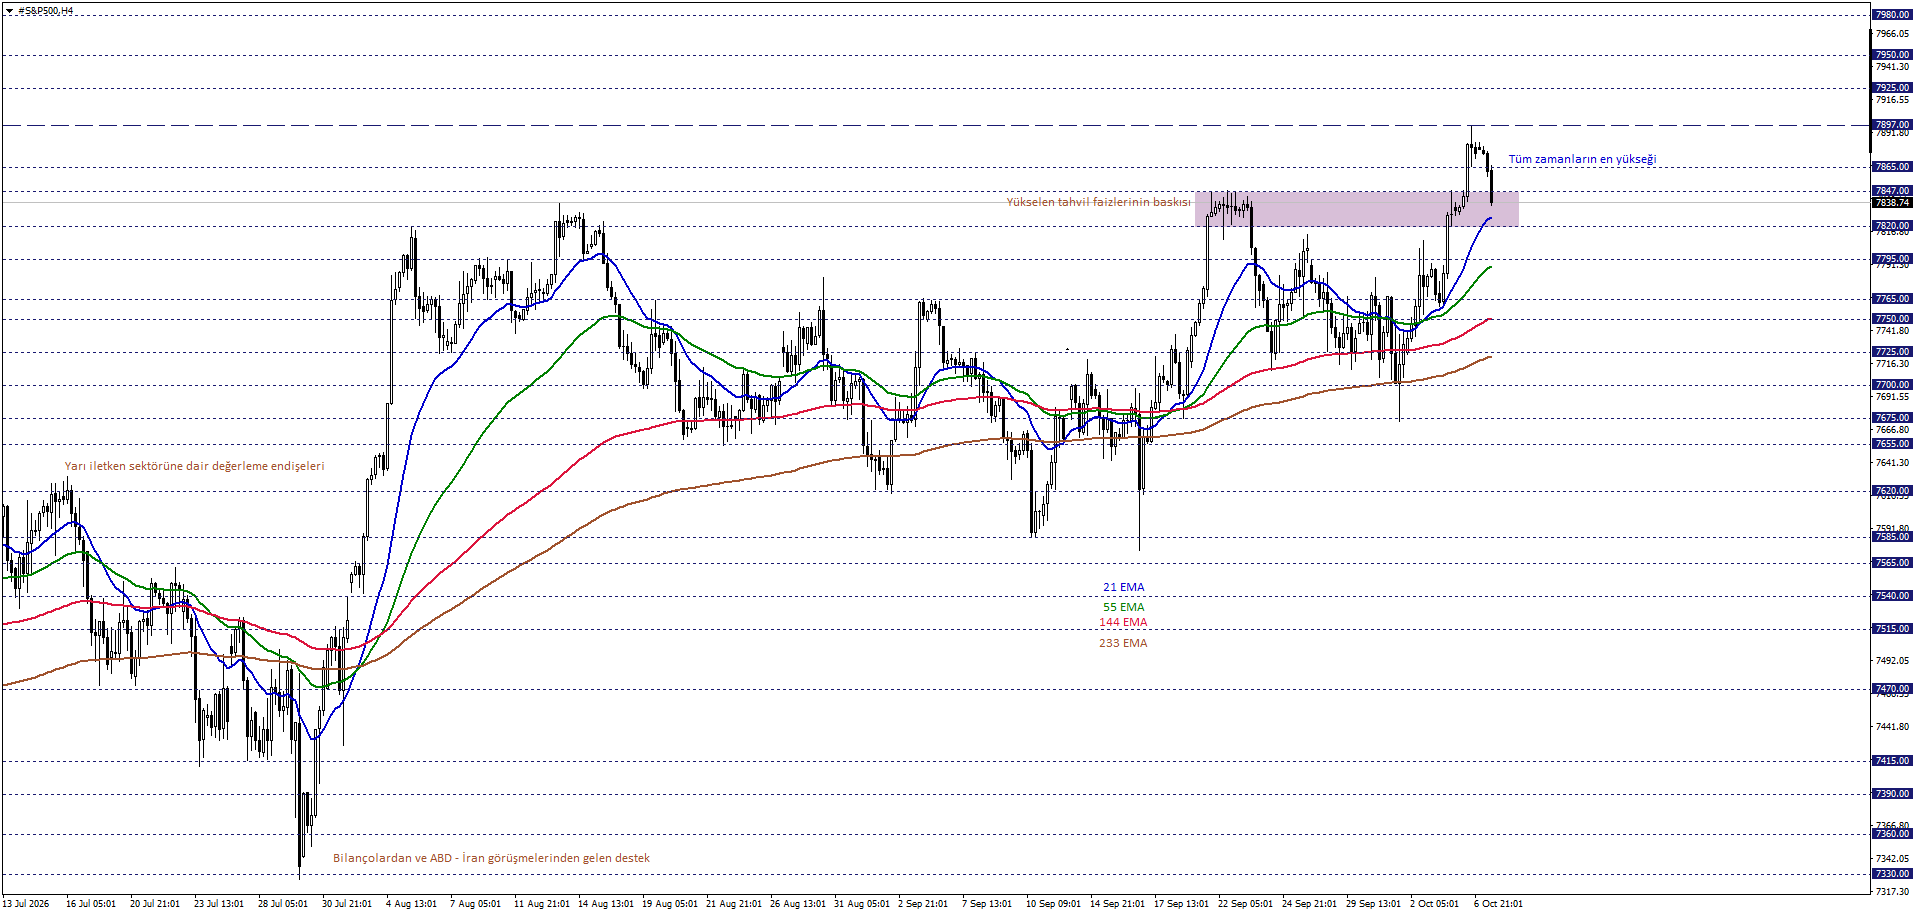Click the 7540.00 price level label
The width and height of the screenshot is (1916, 915).
[1892, 596]
